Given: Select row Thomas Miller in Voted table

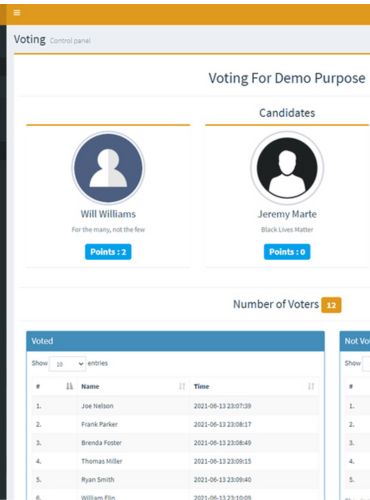Looking at the screenshot, I should click(x=175, y=461).
